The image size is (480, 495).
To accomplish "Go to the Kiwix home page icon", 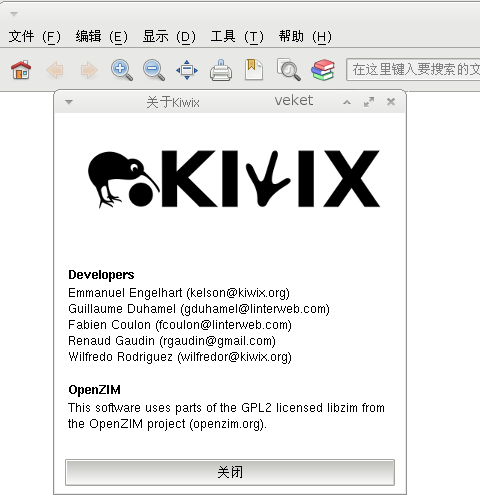I will 21,70.
